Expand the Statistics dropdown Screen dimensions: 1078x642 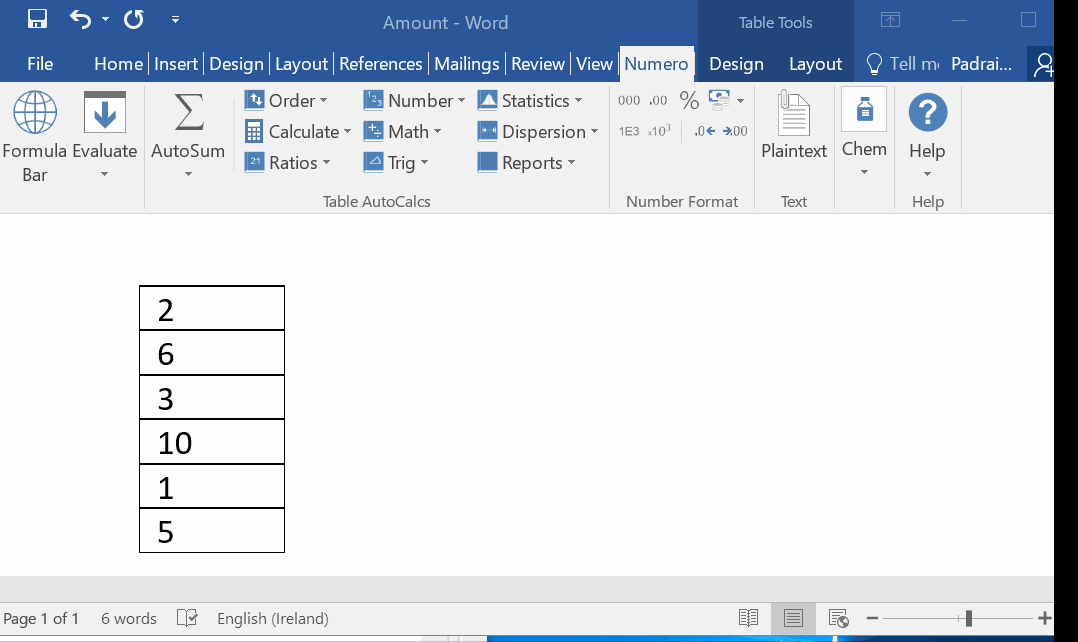tap(530, 100)
